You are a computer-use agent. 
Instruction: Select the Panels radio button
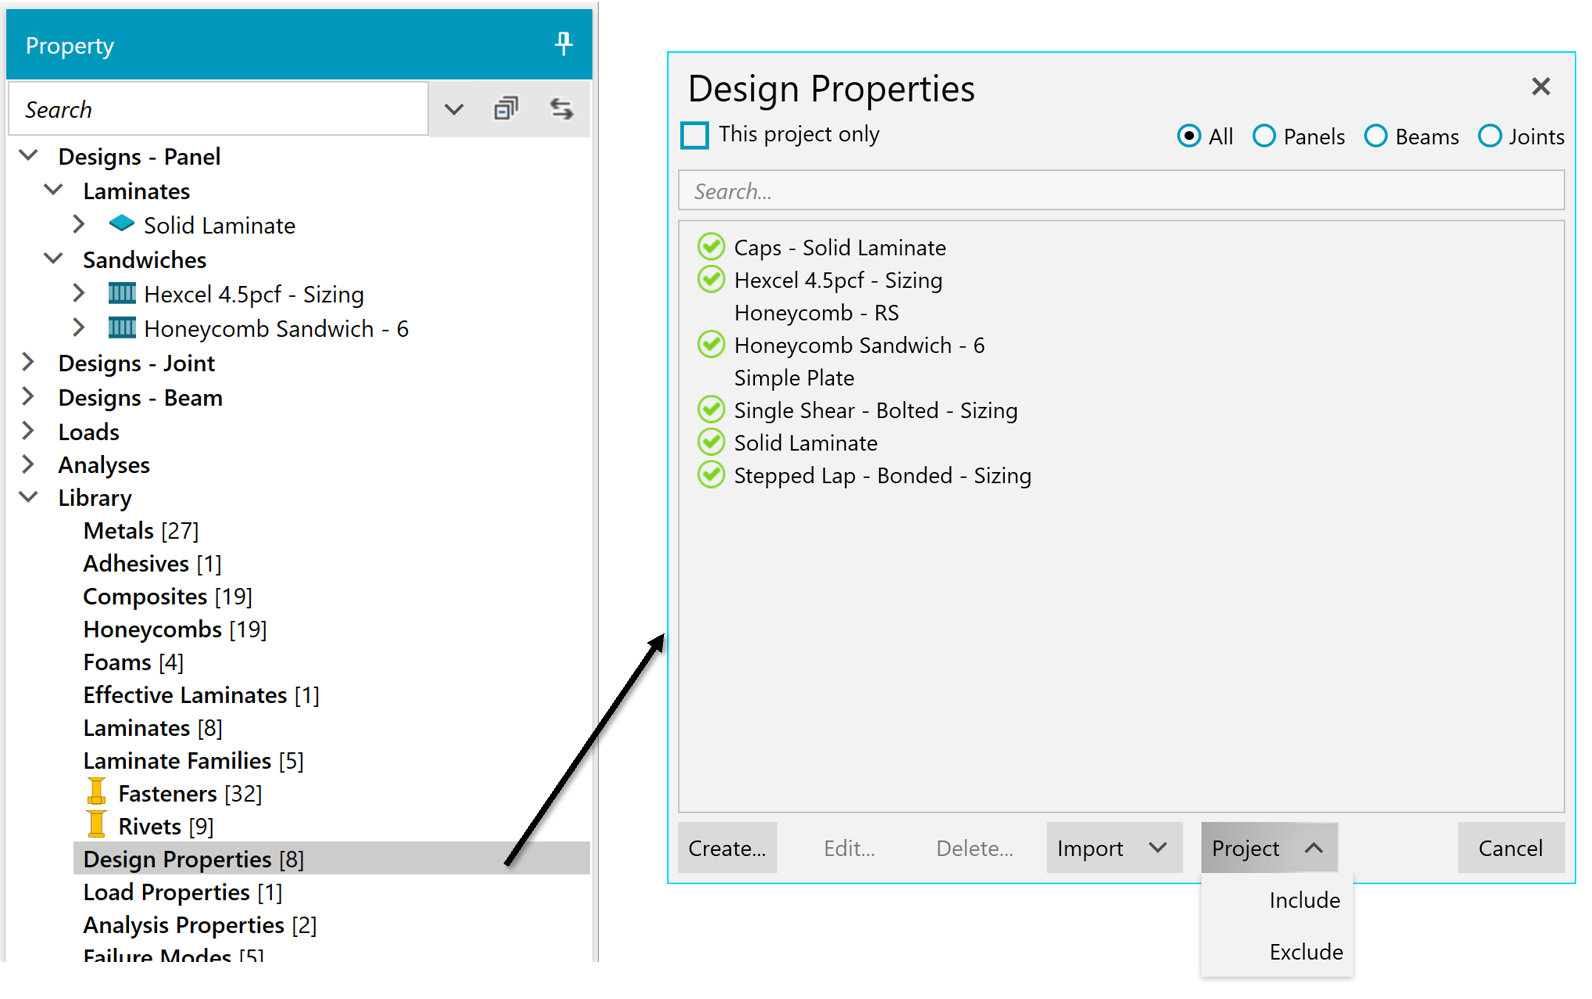[1264, 136]
